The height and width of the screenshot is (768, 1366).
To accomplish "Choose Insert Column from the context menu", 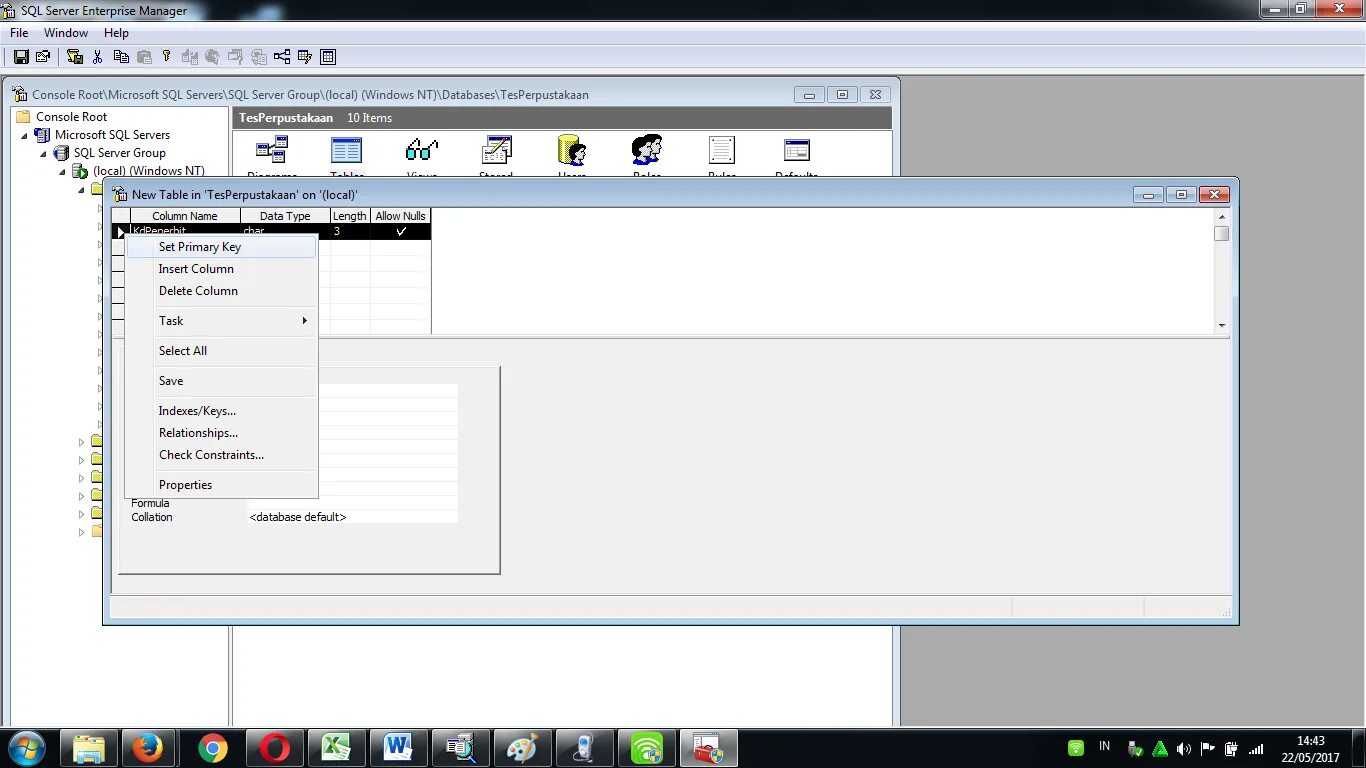I will pos(221,269).
